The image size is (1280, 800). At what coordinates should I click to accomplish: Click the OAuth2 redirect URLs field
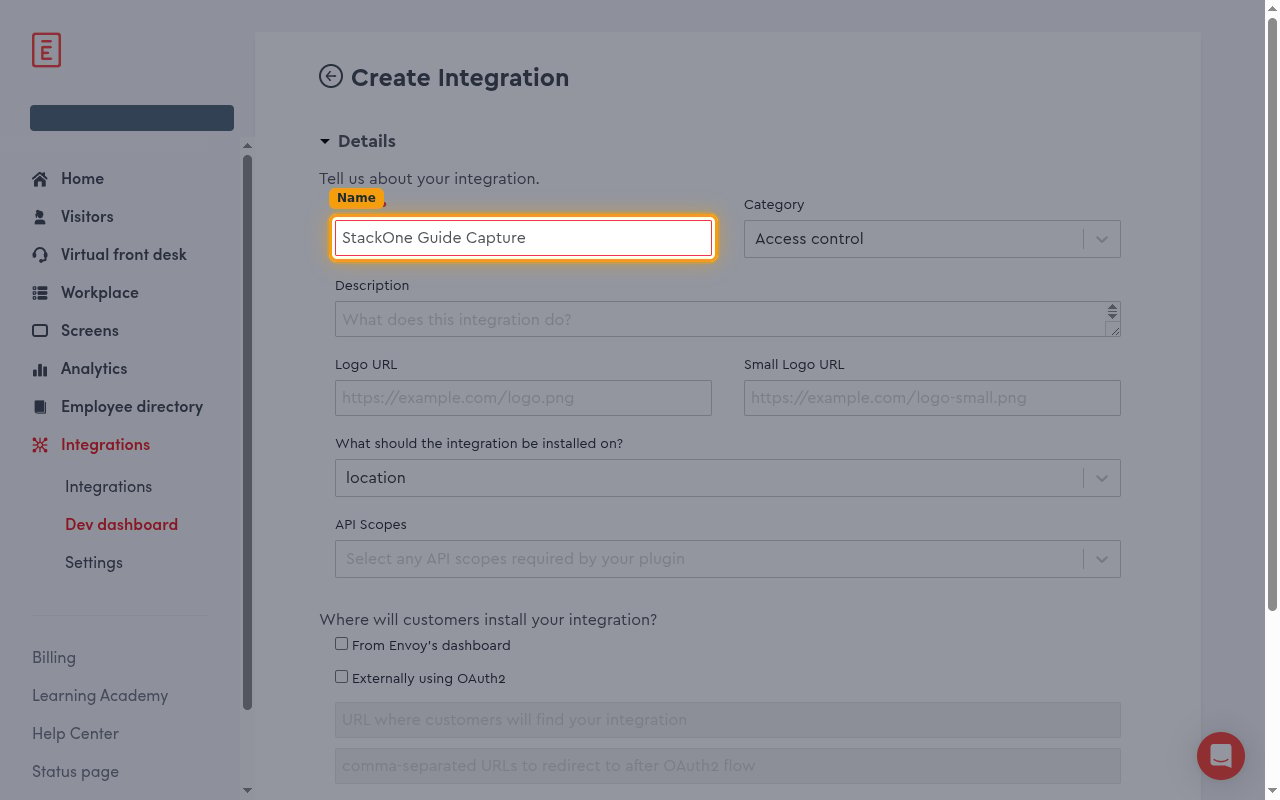point(727,766)
